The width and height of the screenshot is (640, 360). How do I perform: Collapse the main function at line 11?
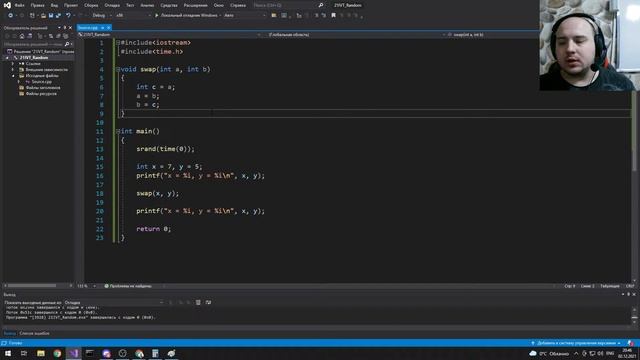coord(118,131)
